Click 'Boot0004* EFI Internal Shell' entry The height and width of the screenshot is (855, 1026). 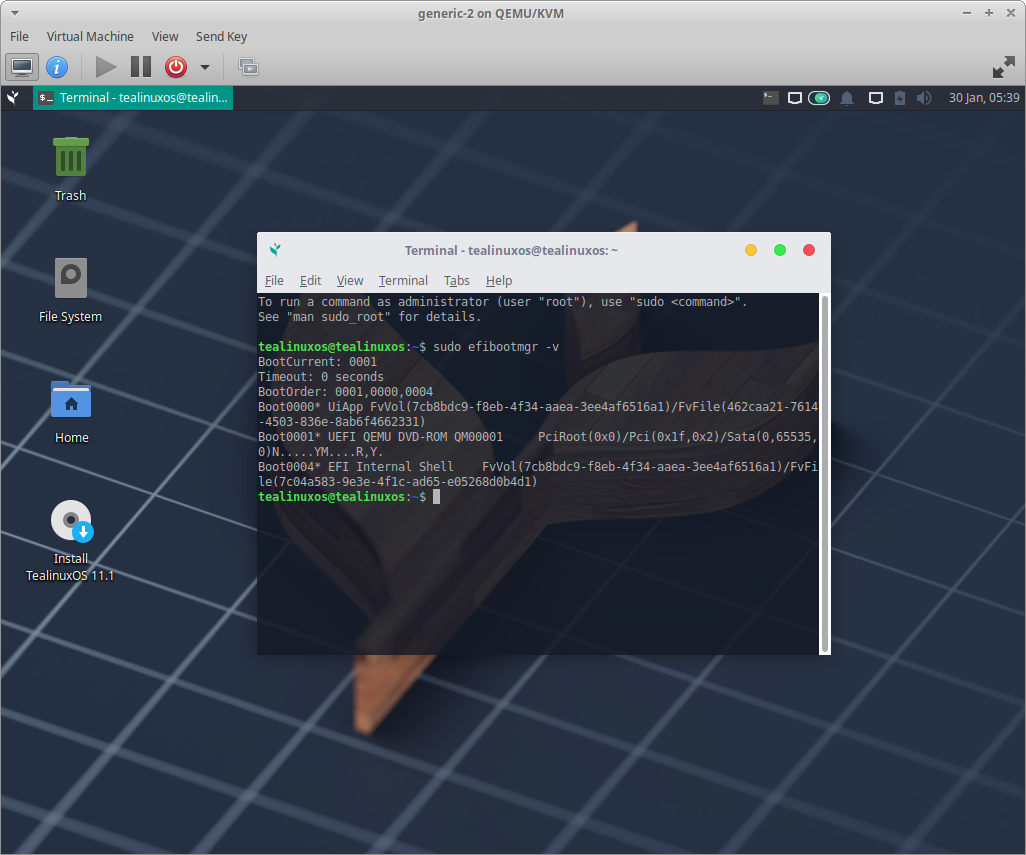click(x=538, y=474)
